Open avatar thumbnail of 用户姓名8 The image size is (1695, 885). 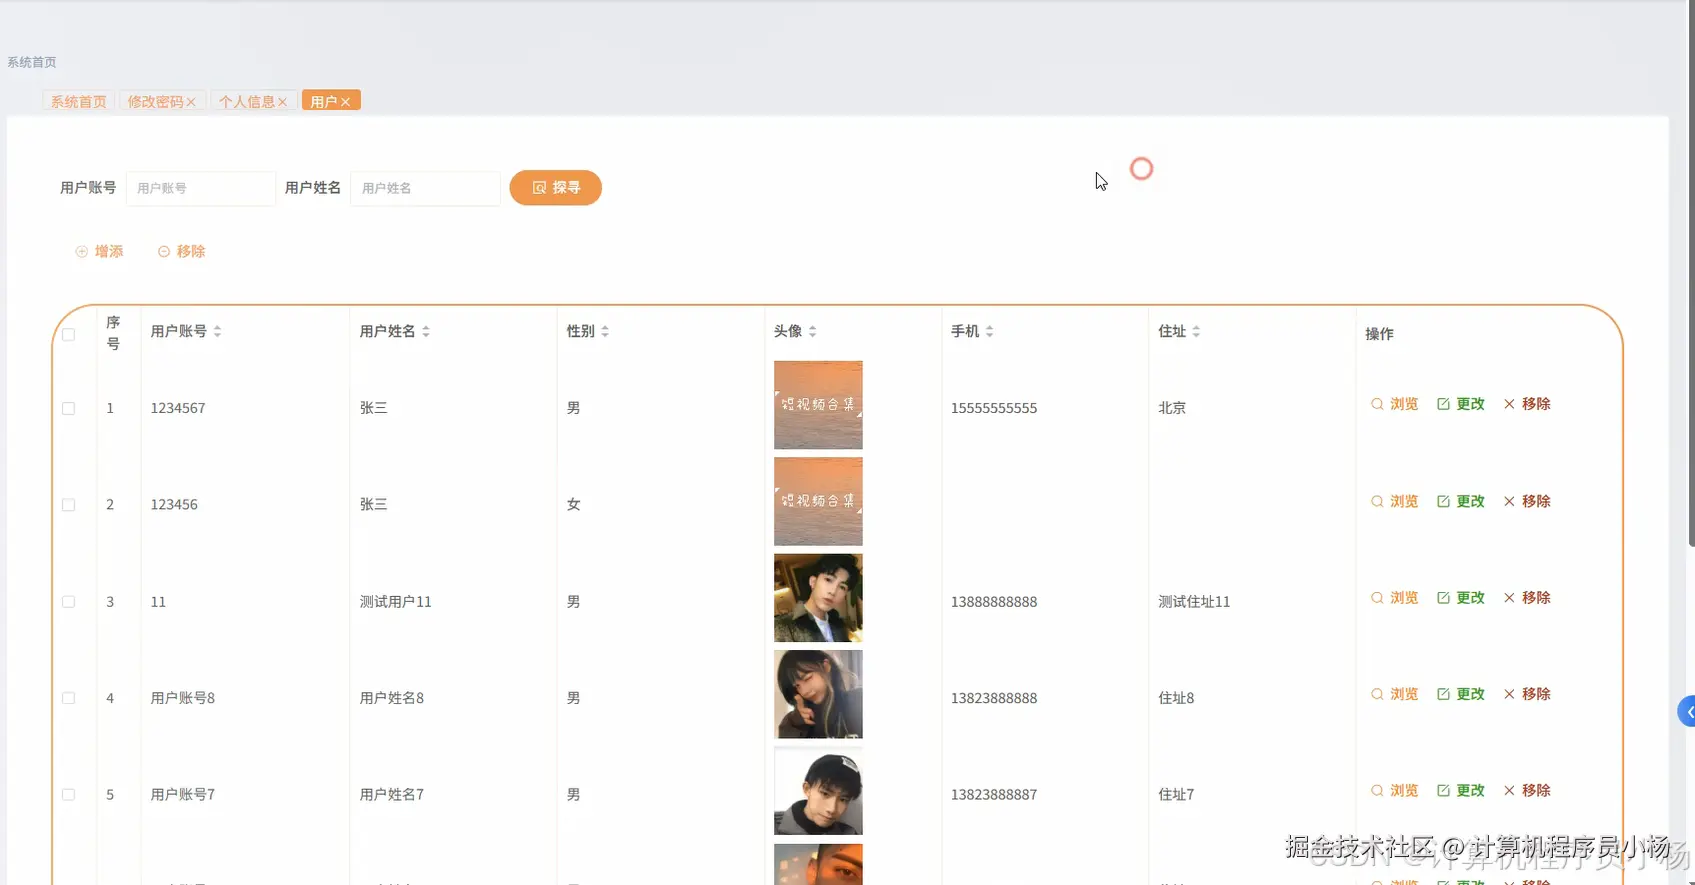click(x=818, y=694)
